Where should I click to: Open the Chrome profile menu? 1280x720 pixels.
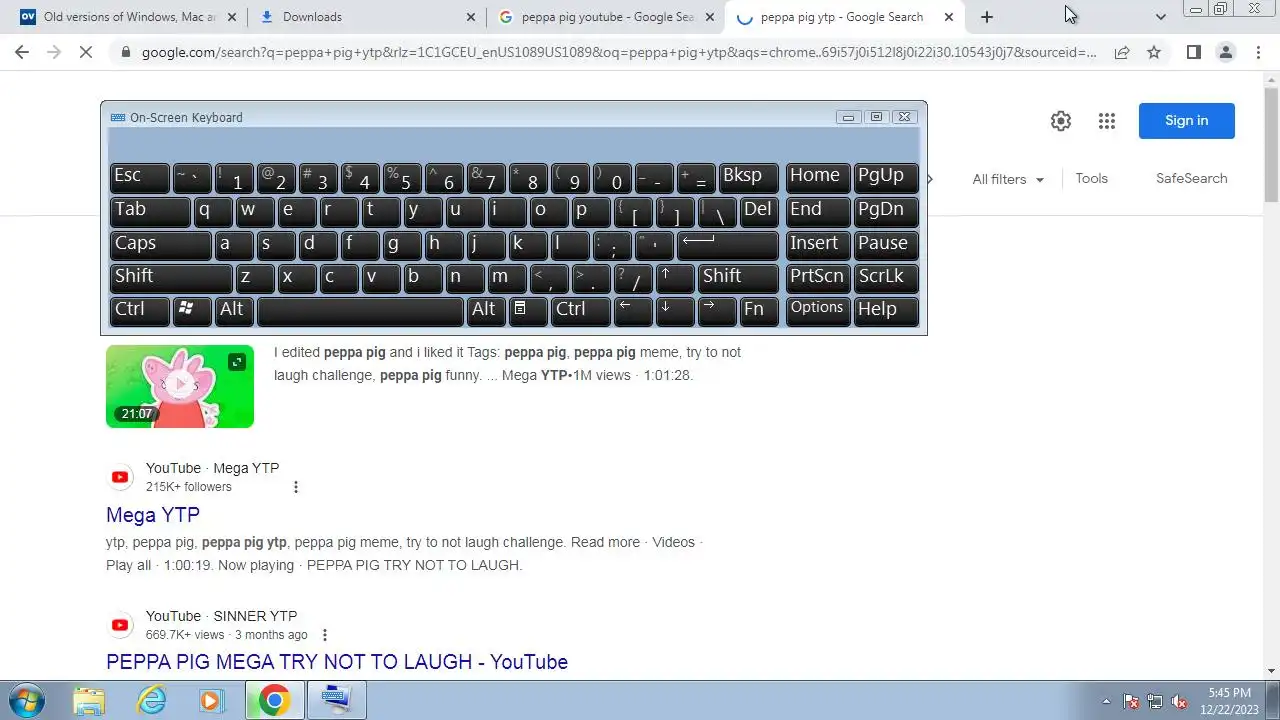pos(1225,52)
